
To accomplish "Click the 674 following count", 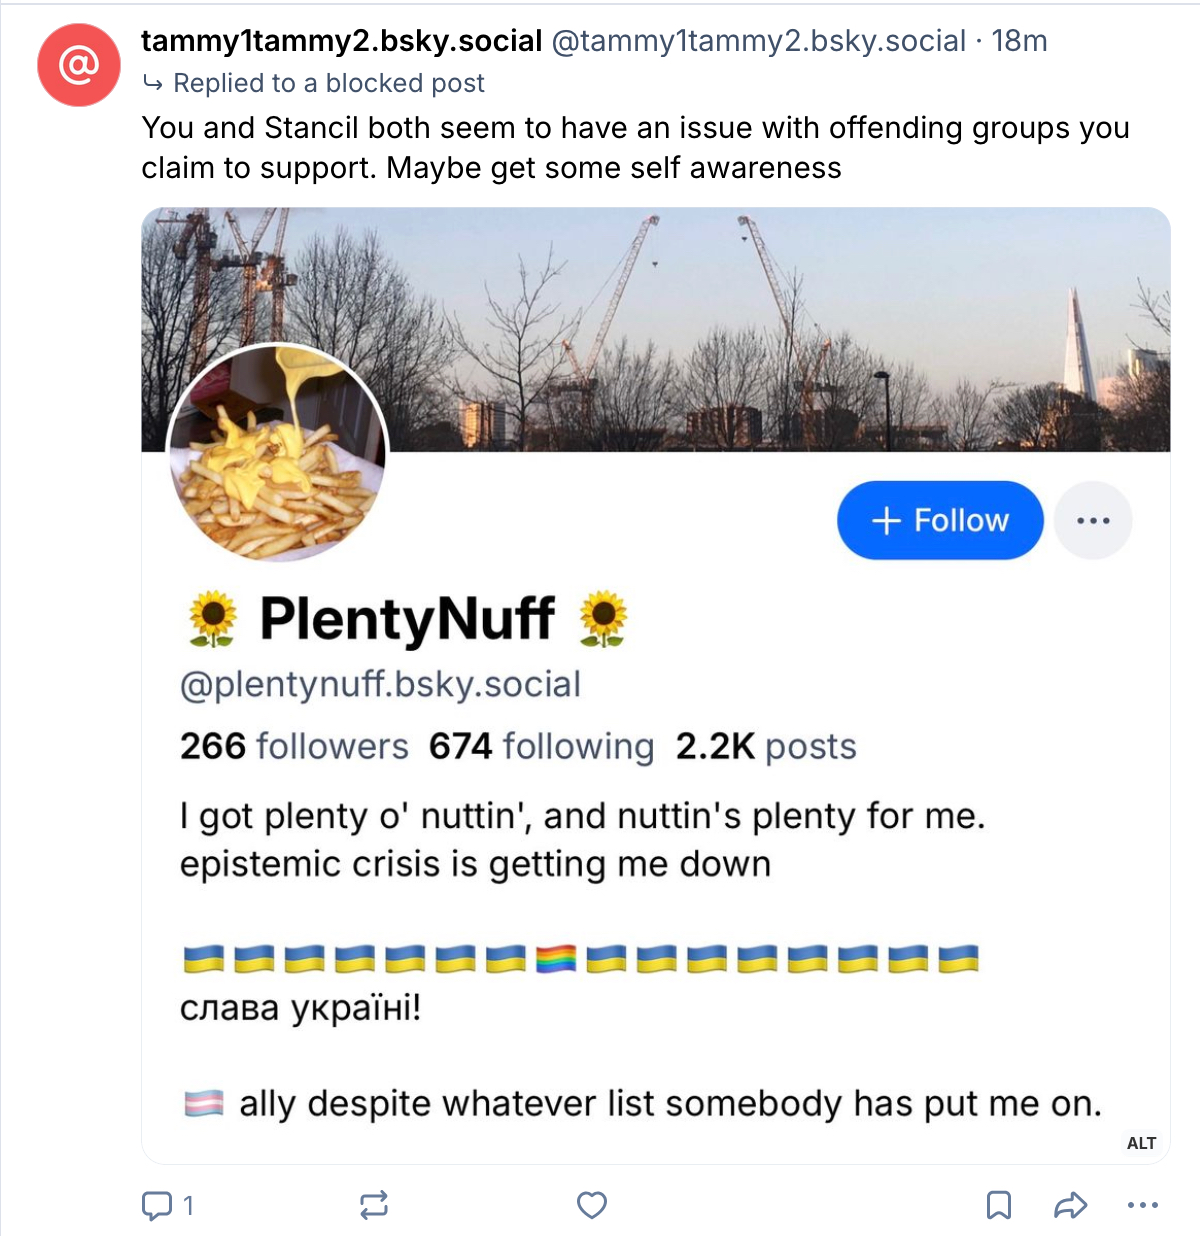I will coord(541,746).
